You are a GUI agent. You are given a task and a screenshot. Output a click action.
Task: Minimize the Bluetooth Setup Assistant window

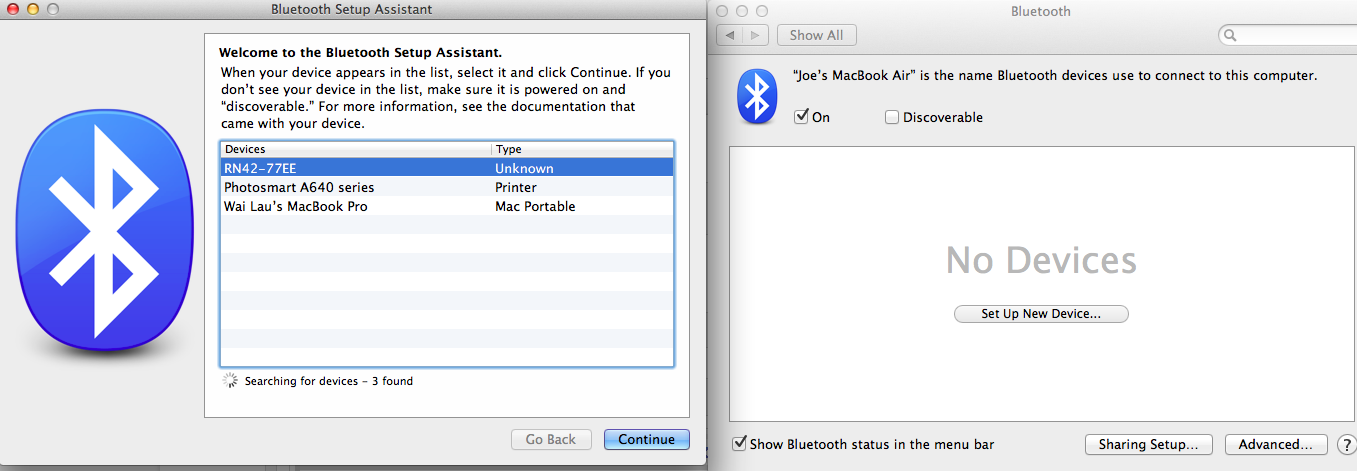(x=32, y=9)
